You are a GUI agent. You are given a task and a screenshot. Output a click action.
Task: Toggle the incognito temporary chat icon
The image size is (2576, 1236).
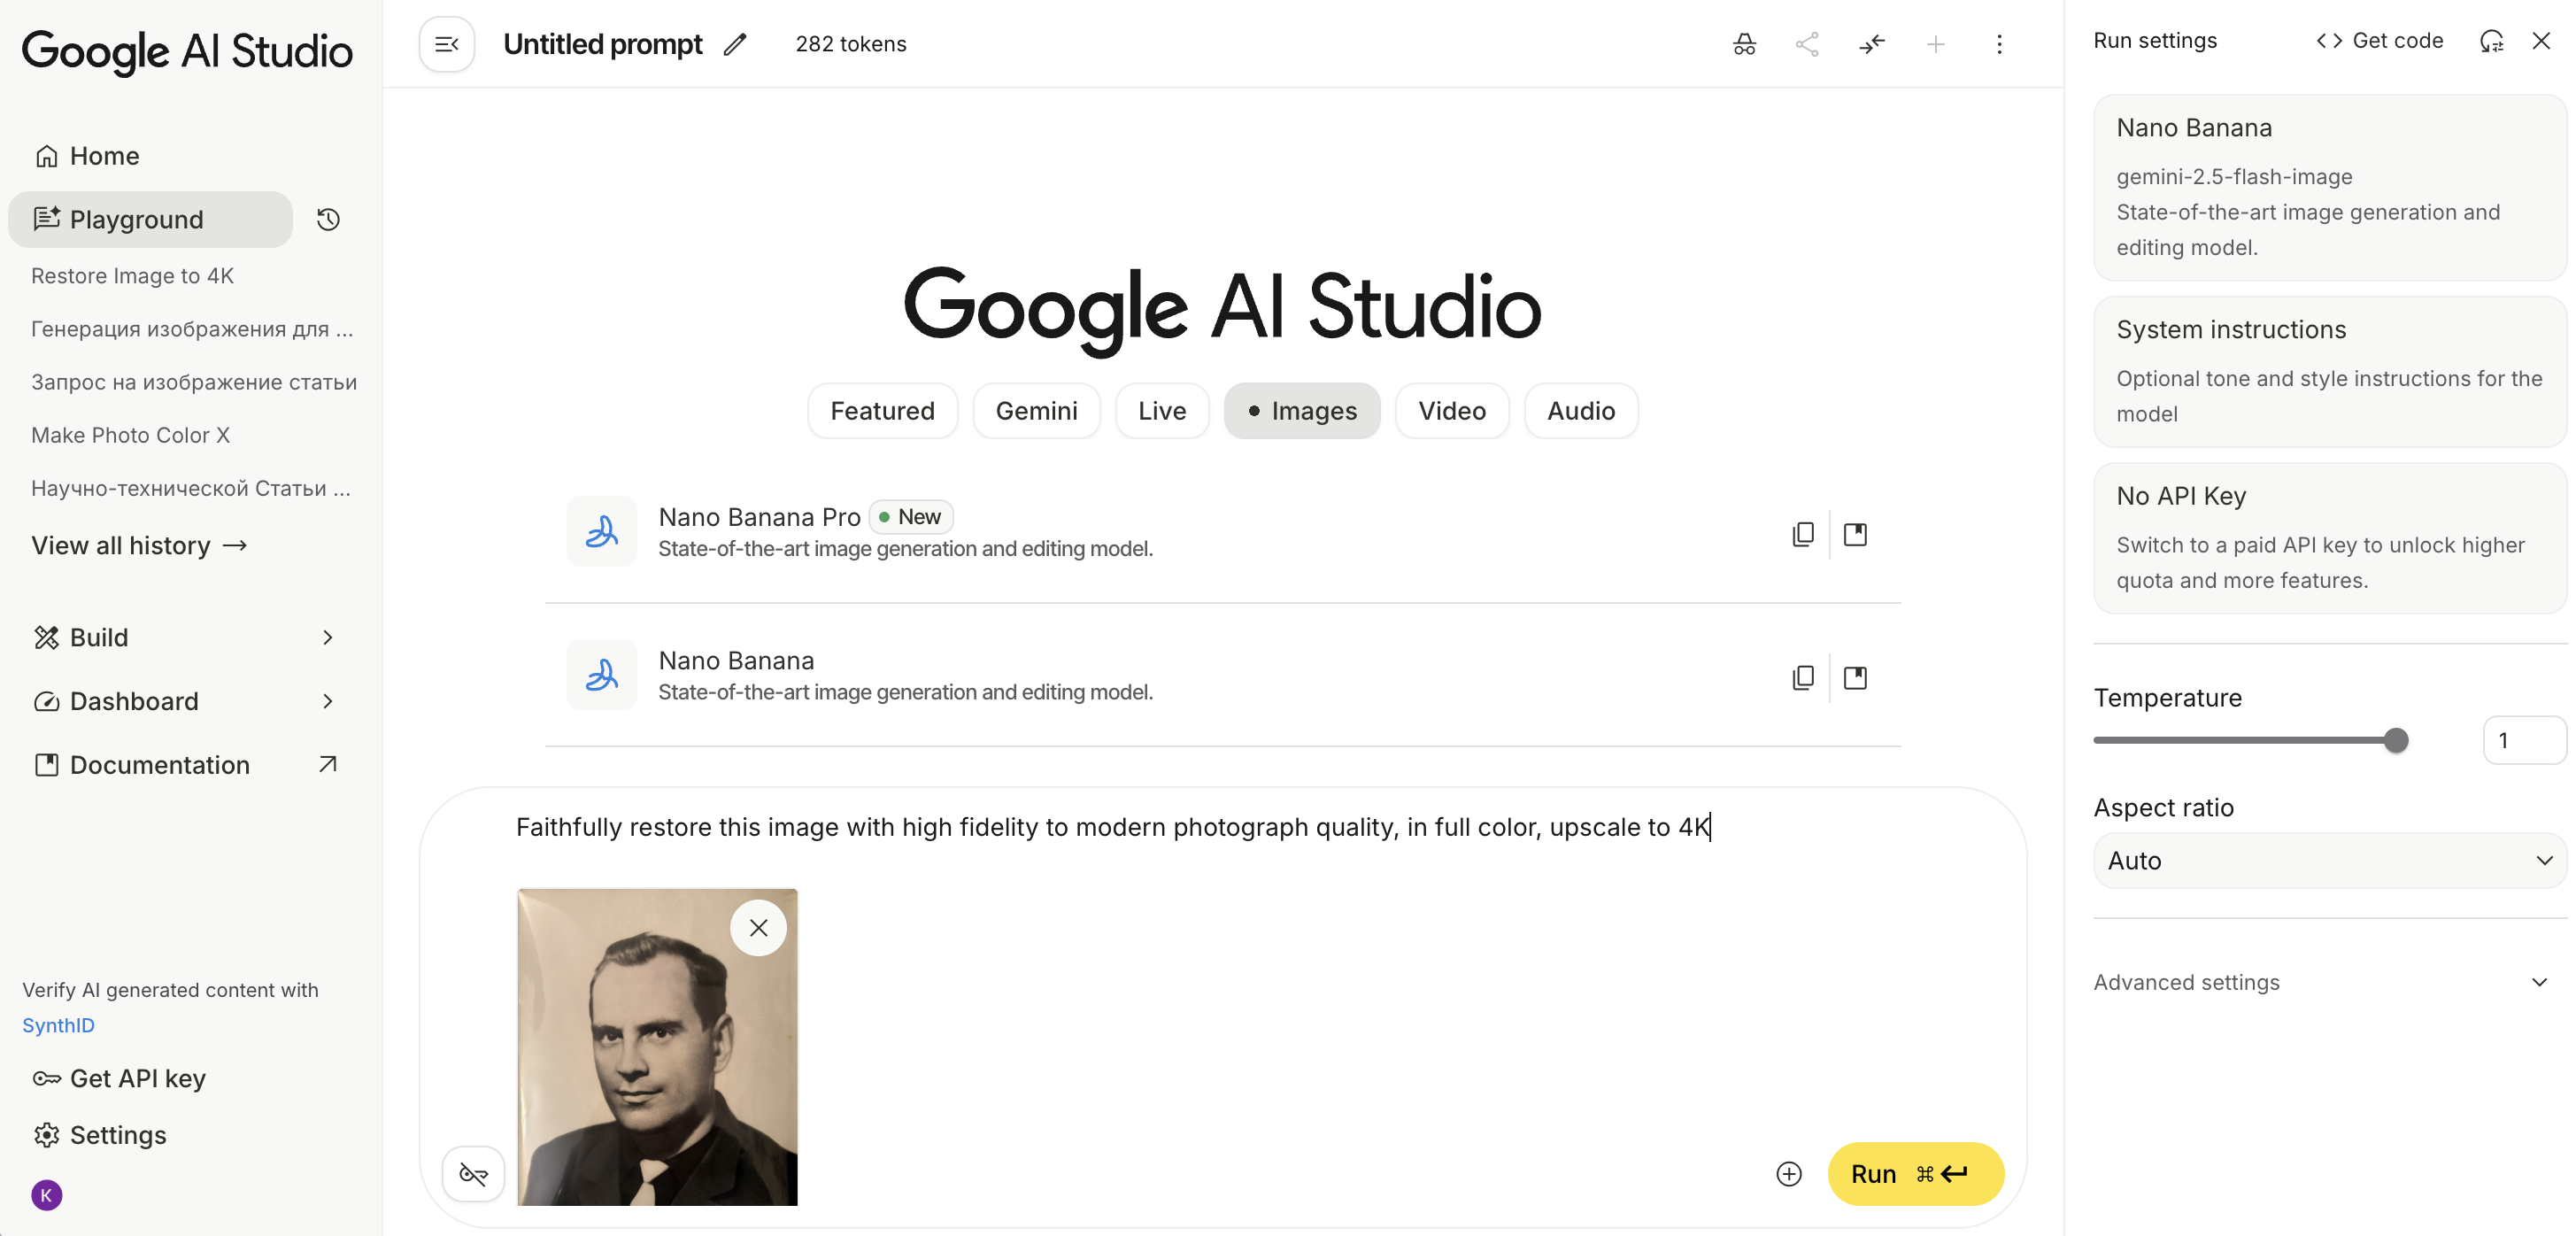[1743, 44]
